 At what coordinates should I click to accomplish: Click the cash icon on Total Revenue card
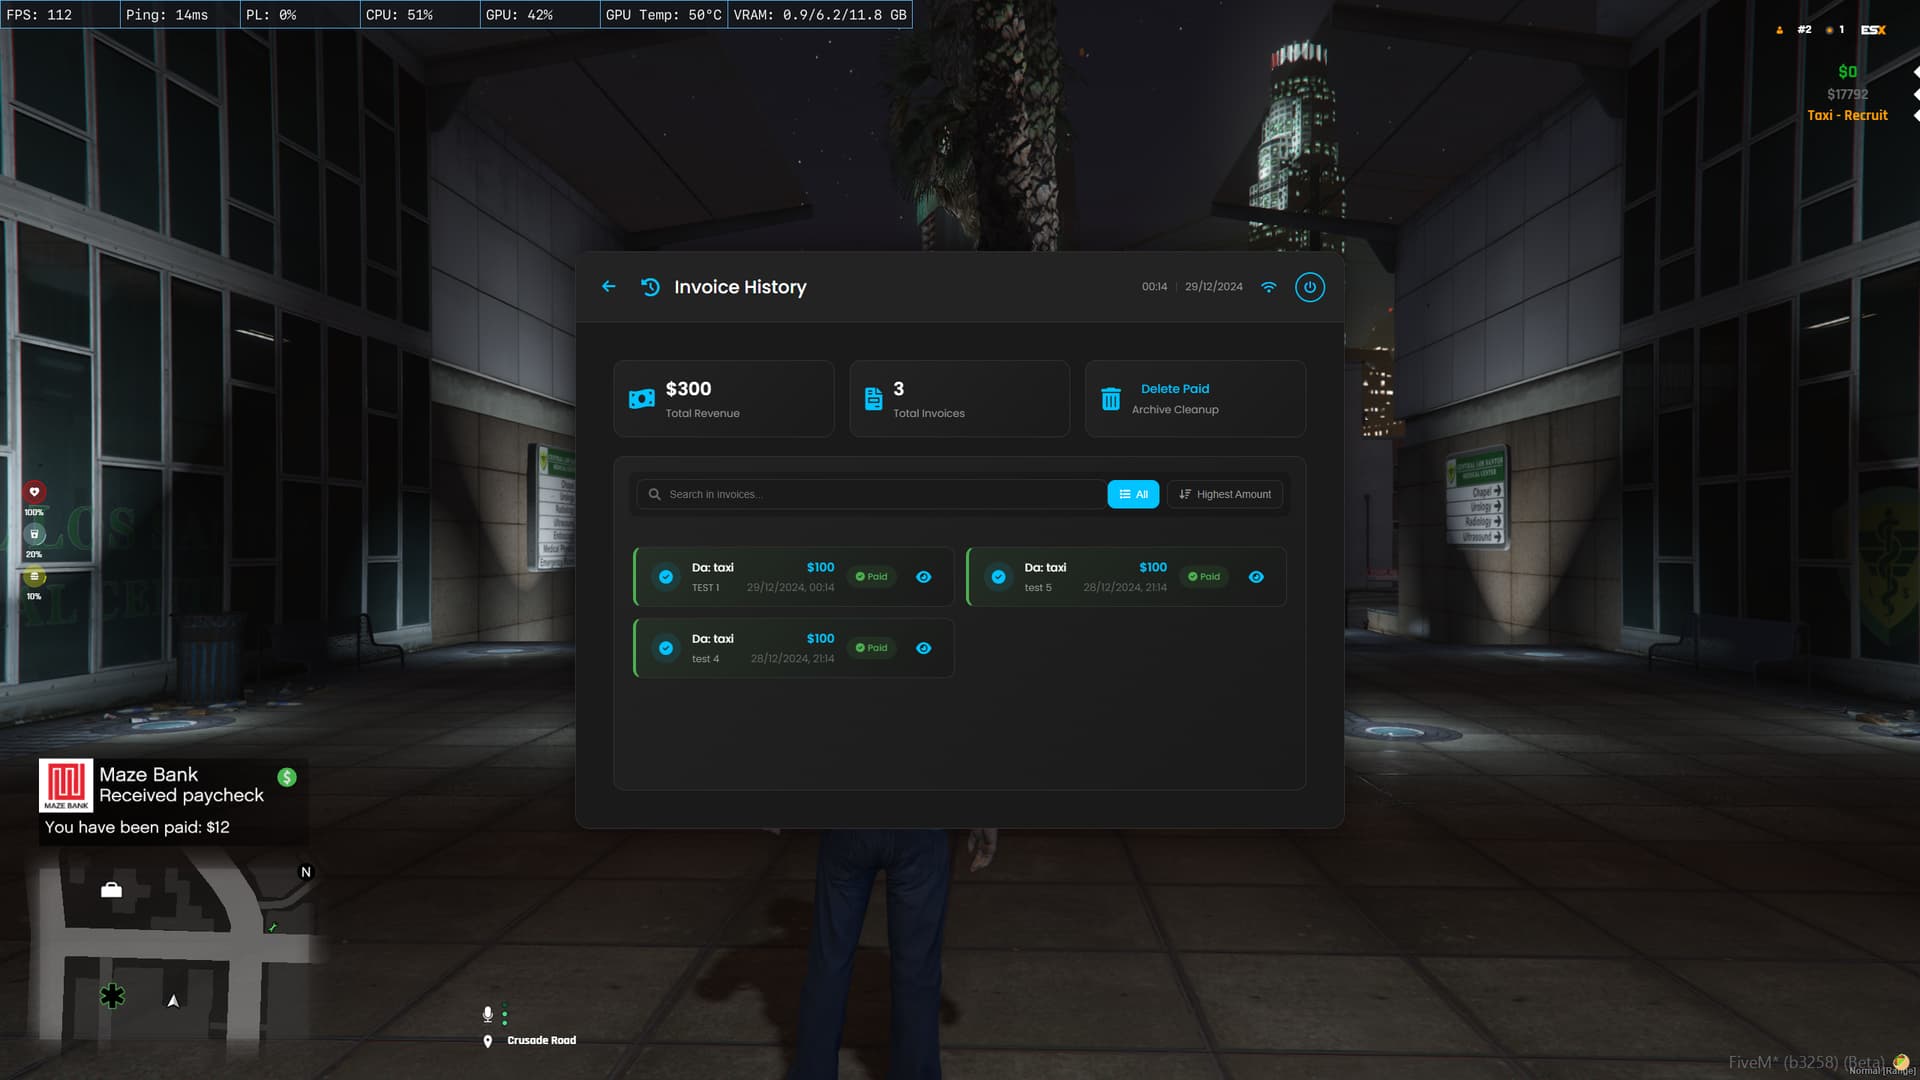[x=643, y=397]
